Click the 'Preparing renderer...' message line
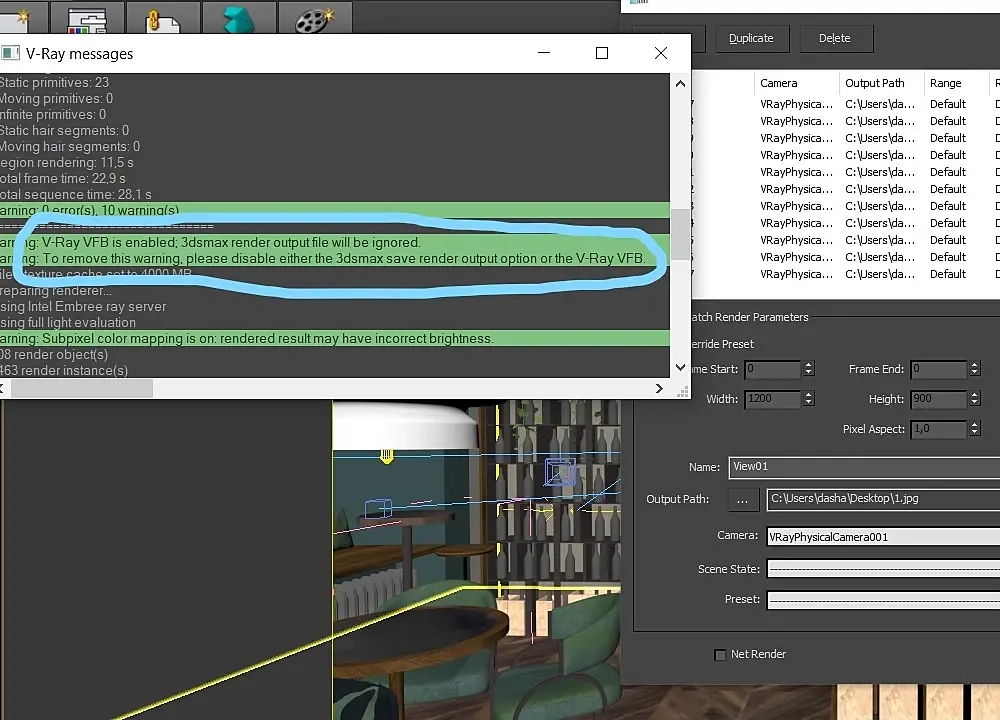The width and height of the screenshot is (1000, 720). click(x=56, y=290)
